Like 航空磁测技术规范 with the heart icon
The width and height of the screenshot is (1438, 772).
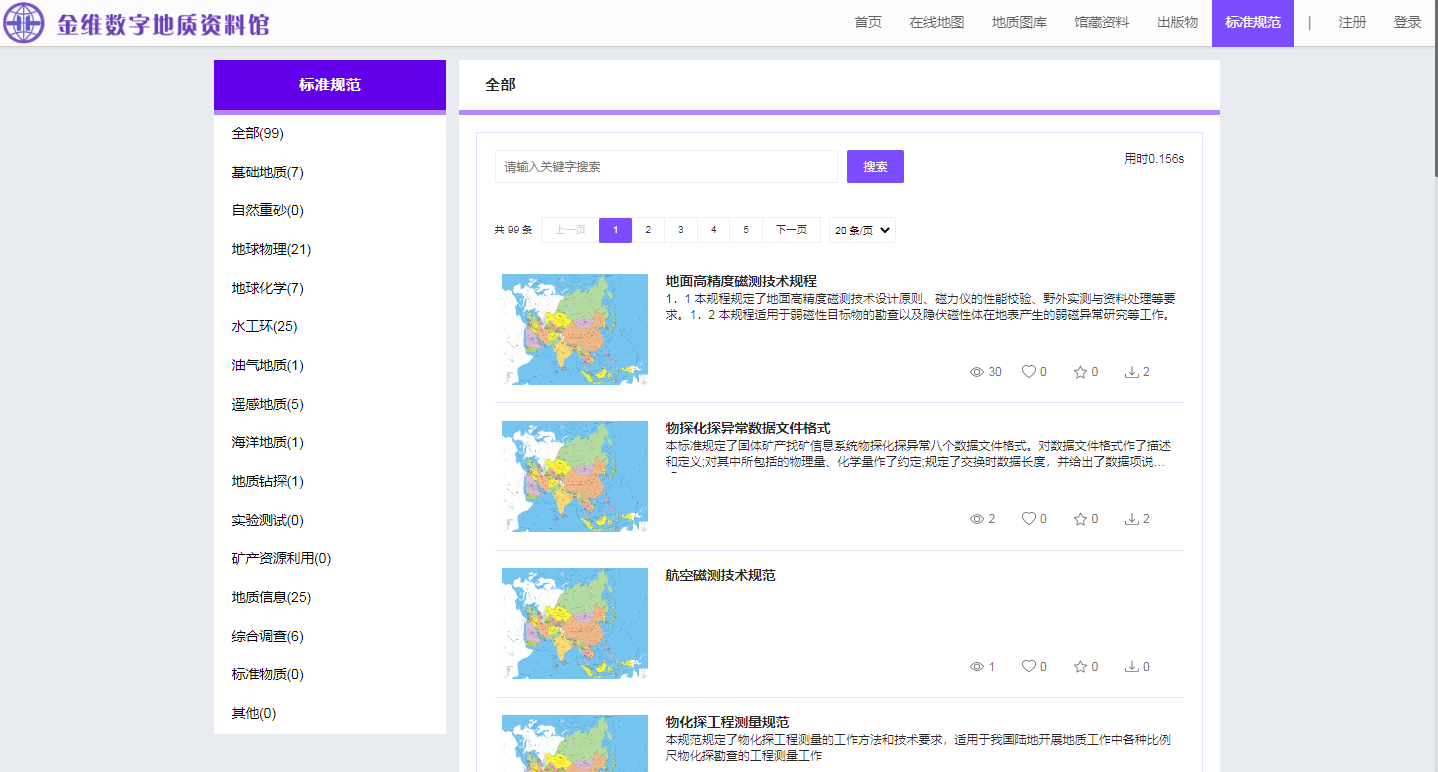1028,667
